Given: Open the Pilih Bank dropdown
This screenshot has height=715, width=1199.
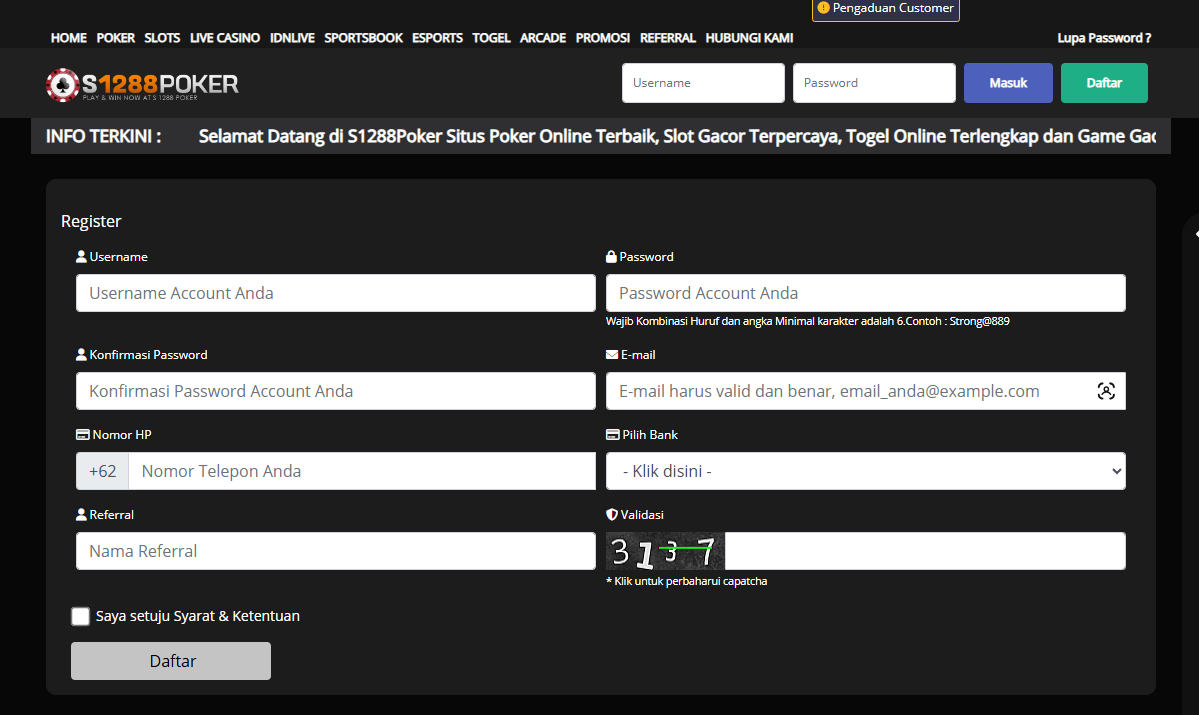Looking at the screenshot, I should pyautogui.click(x=866, y=471).
